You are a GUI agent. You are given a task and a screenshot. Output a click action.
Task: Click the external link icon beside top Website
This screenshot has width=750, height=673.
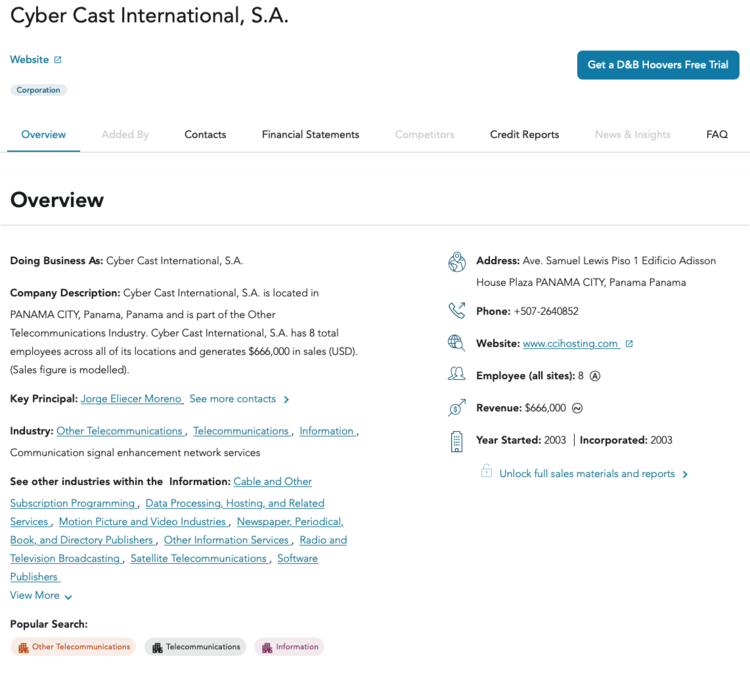point(58,60)
